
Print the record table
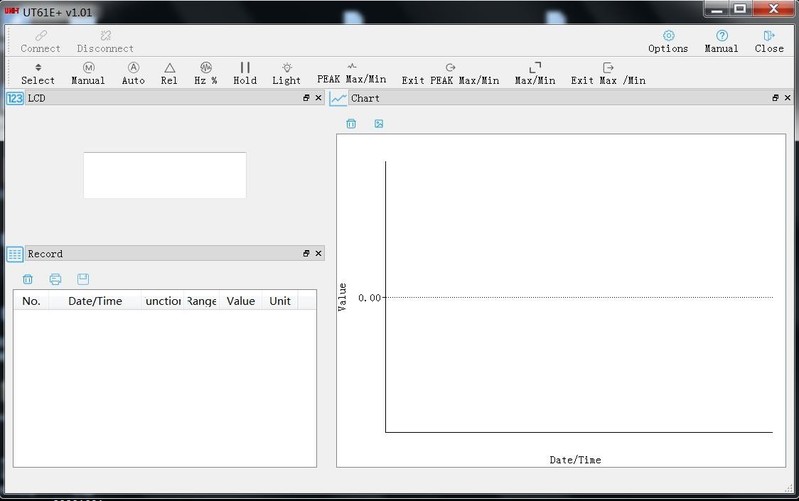point(55,279)
